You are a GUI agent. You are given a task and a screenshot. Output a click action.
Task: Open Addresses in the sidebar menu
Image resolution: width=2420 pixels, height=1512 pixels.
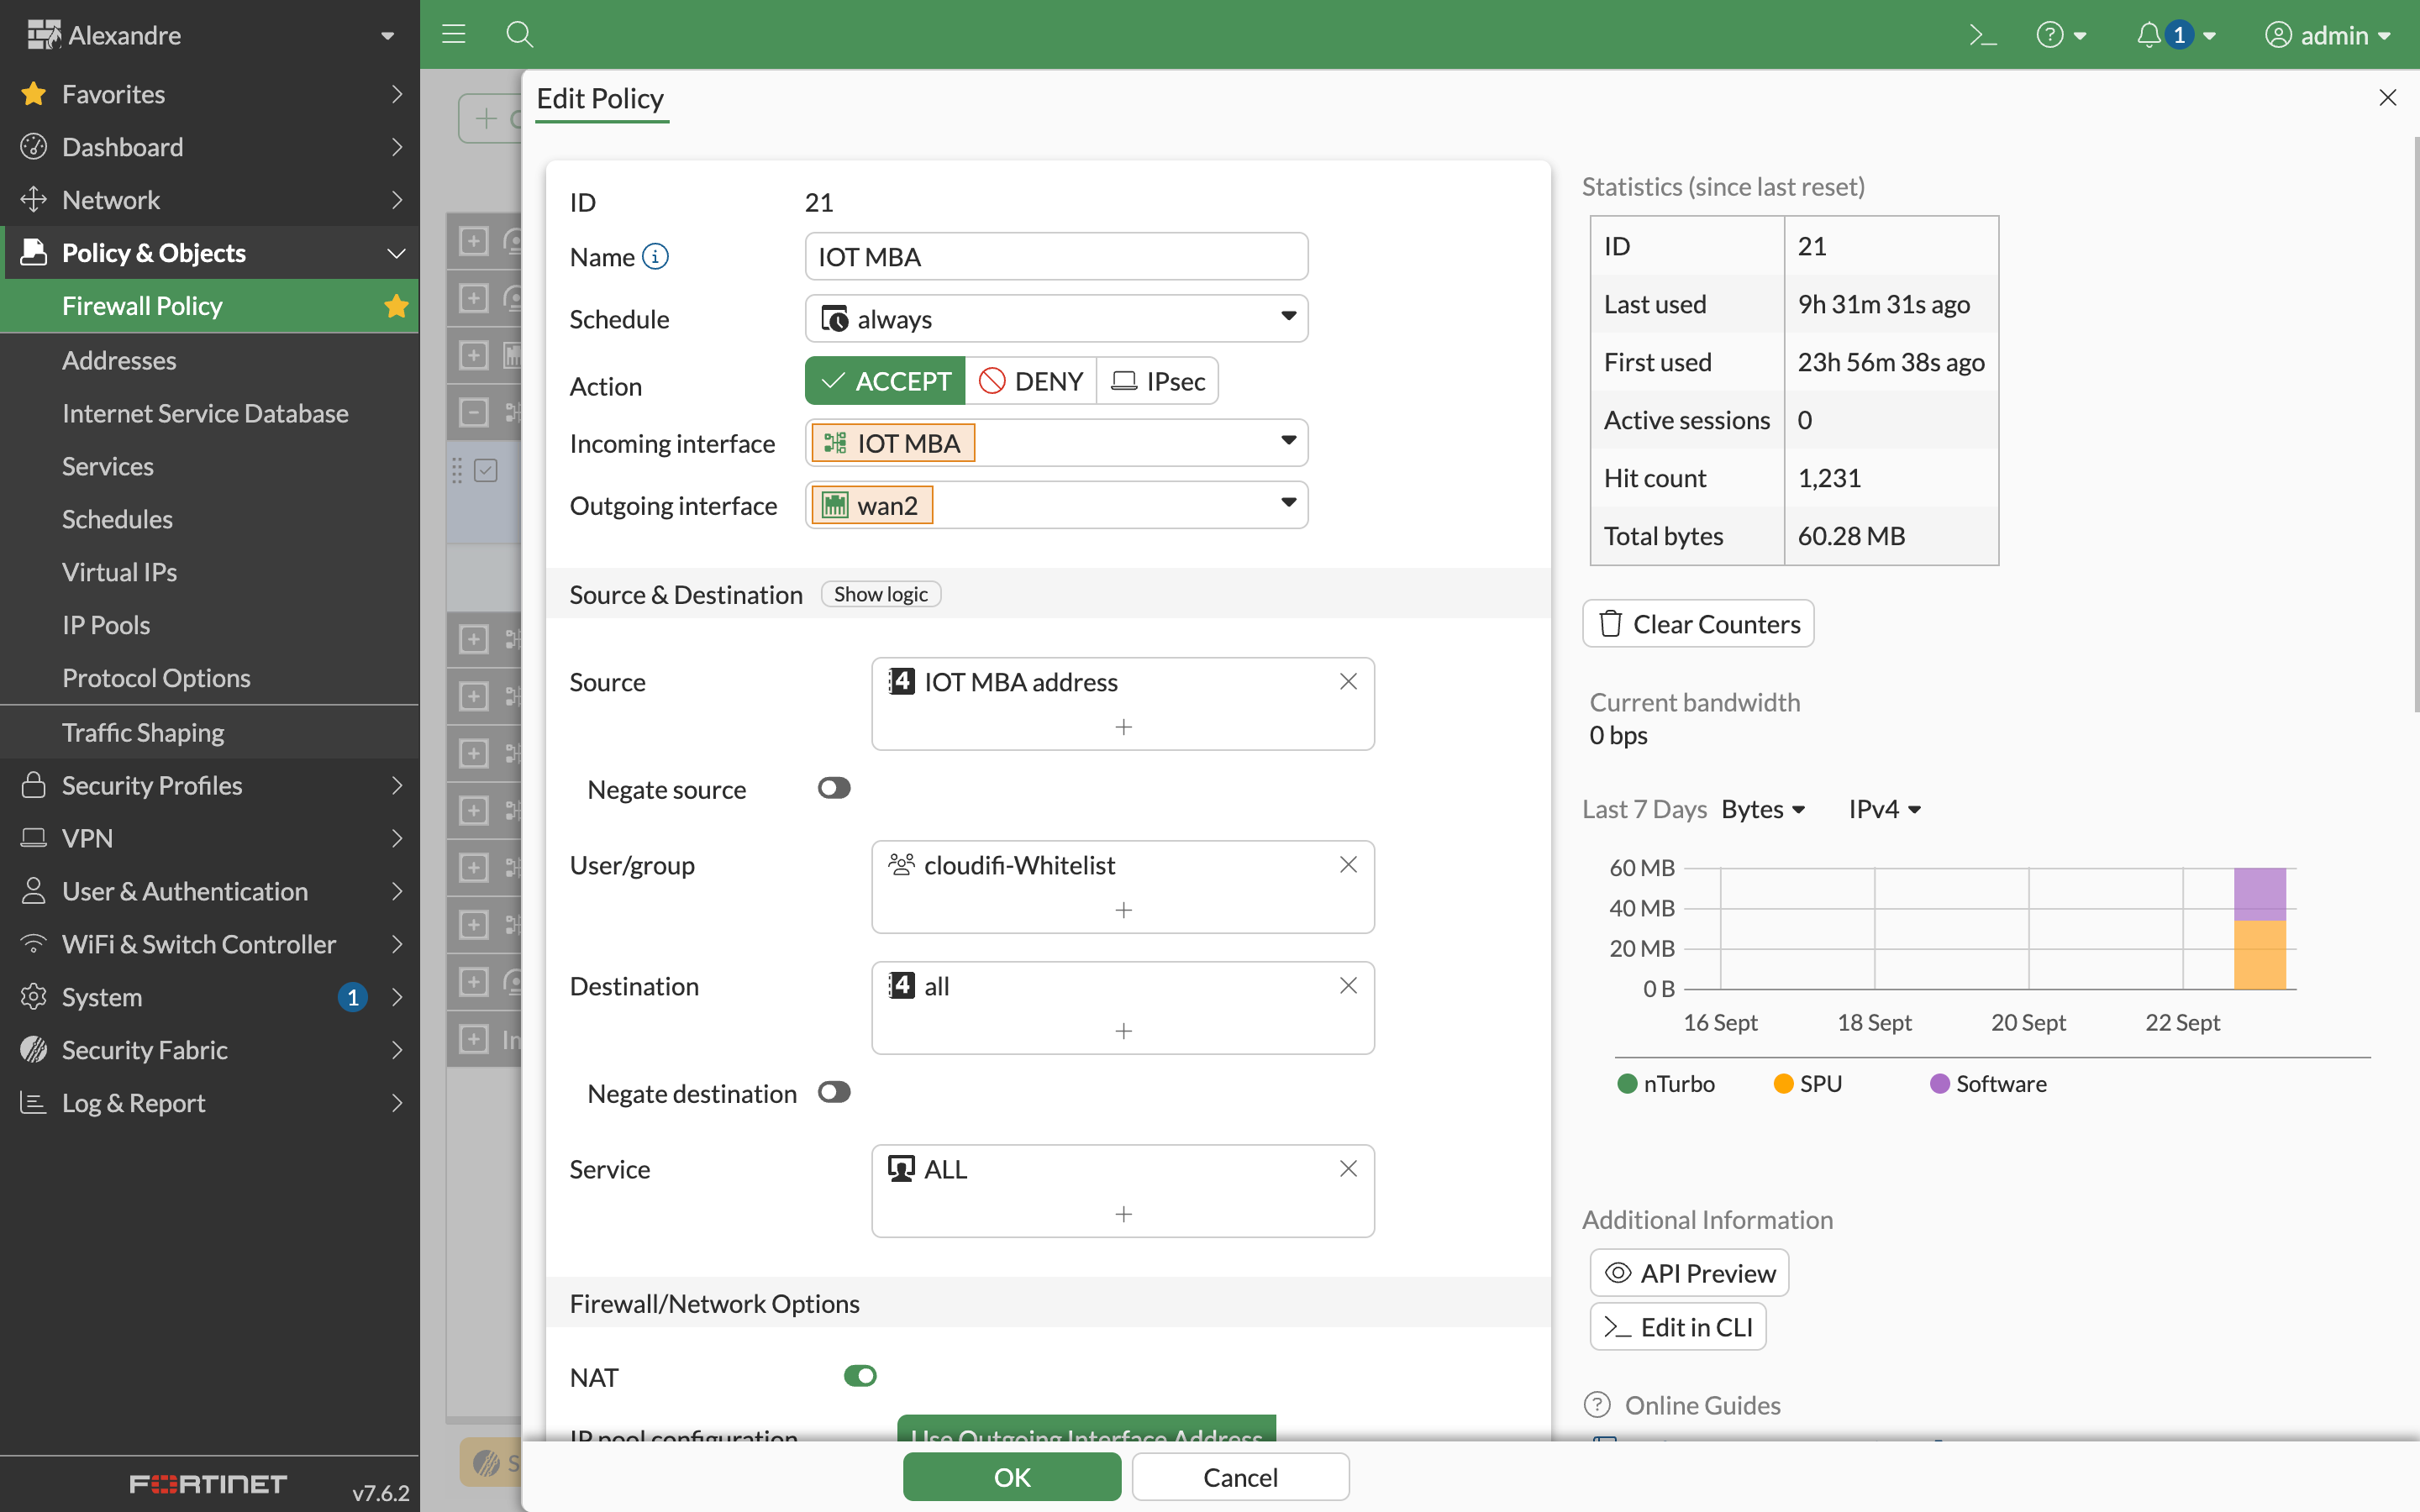[x=119, y=360]
